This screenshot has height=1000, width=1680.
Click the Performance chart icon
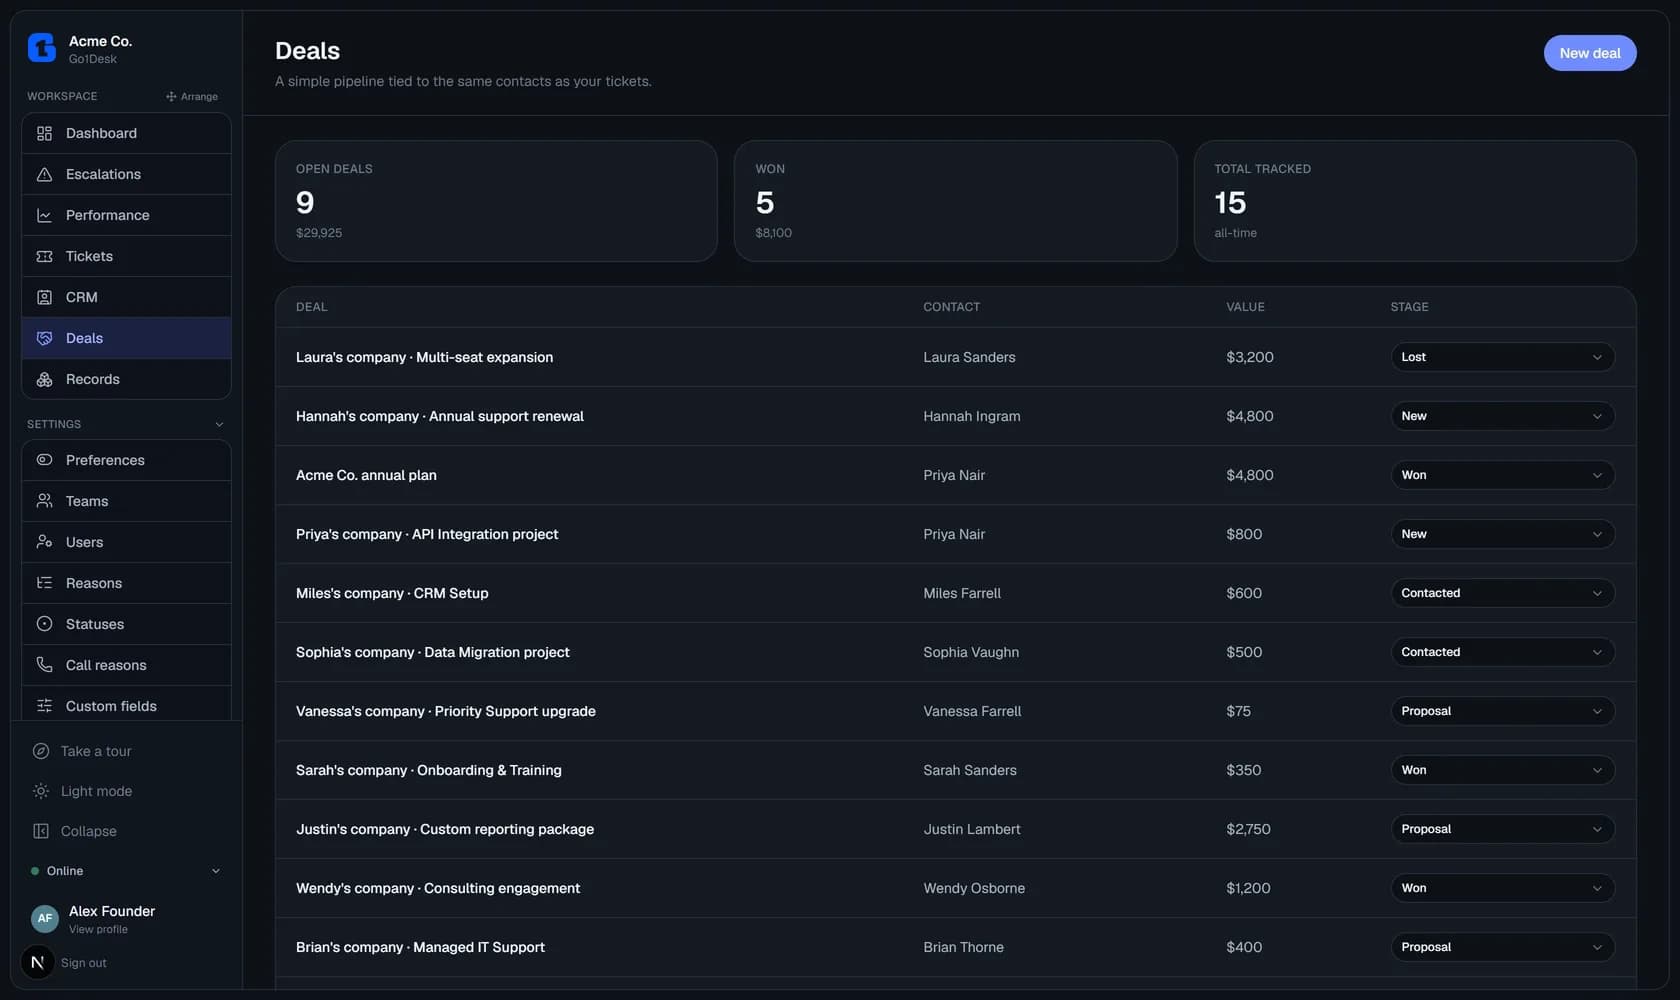pyautogui.click(x=44, y=215)
